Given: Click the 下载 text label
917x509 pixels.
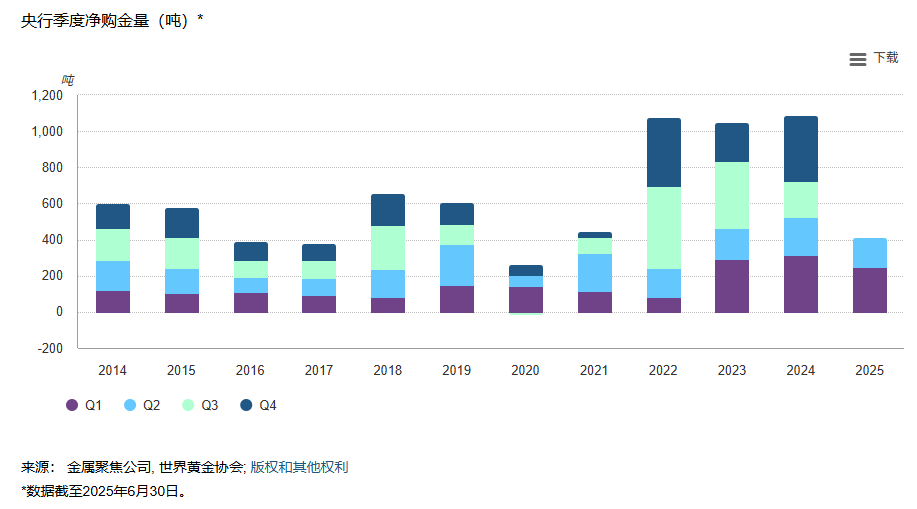Looking at the screenshot, I should 886,58.
